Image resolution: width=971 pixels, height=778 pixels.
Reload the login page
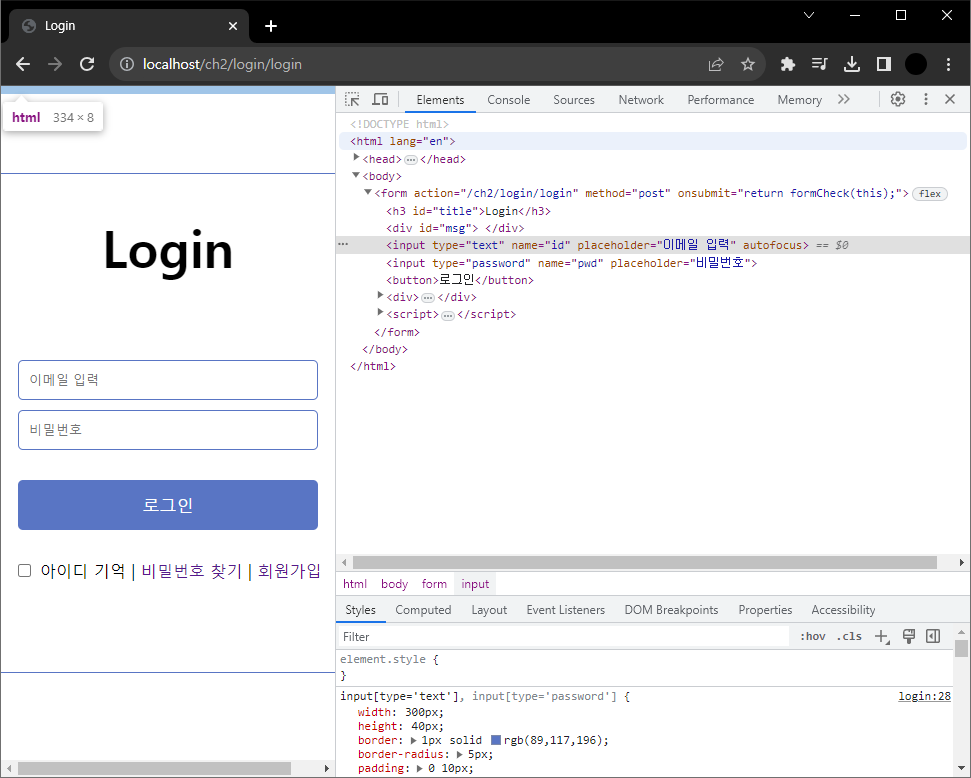pos(87,64)
